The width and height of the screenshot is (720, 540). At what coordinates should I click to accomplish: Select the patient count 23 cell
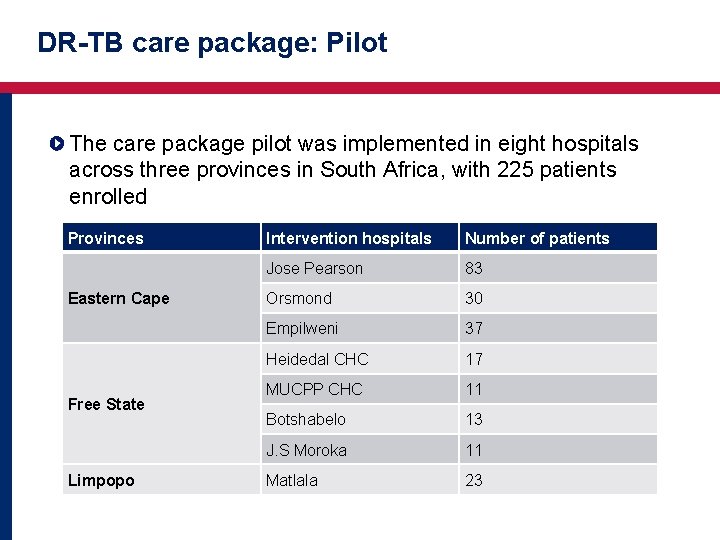click(x=558, y=480)
